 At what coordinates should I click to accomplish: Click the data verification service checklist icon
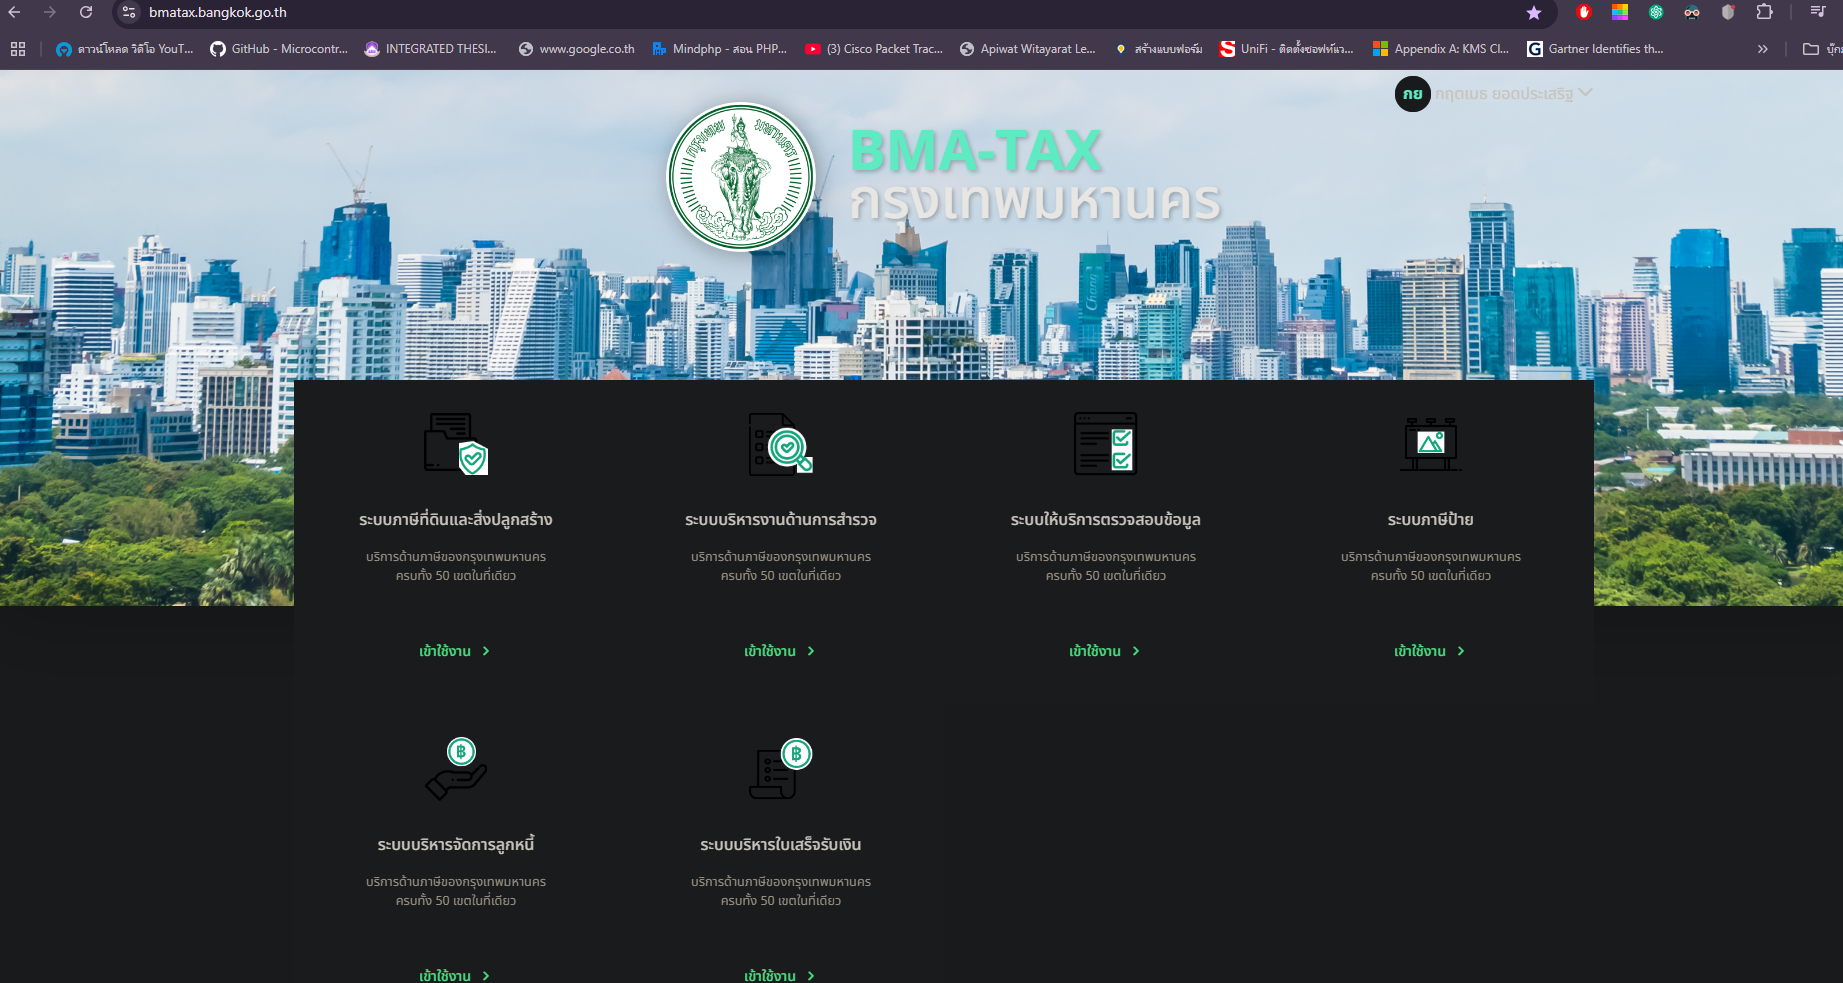1106,444
